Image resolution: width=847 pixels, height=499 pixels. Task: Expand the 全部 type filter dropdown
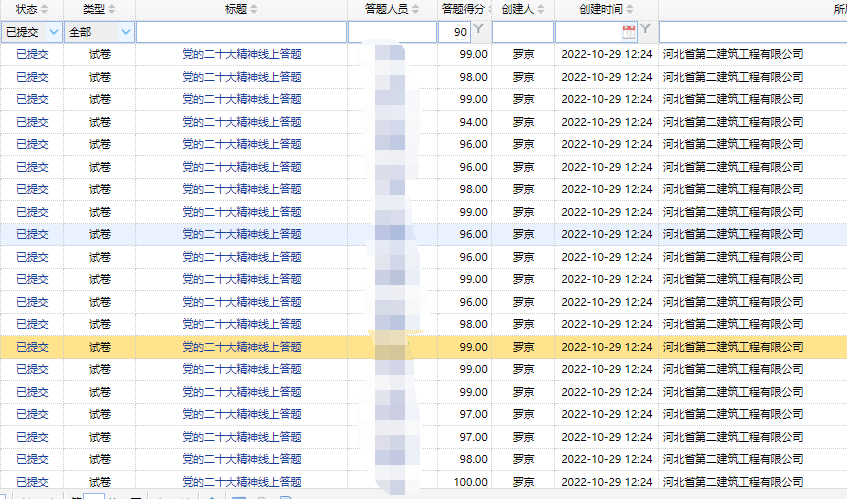[x=123, y=32]
